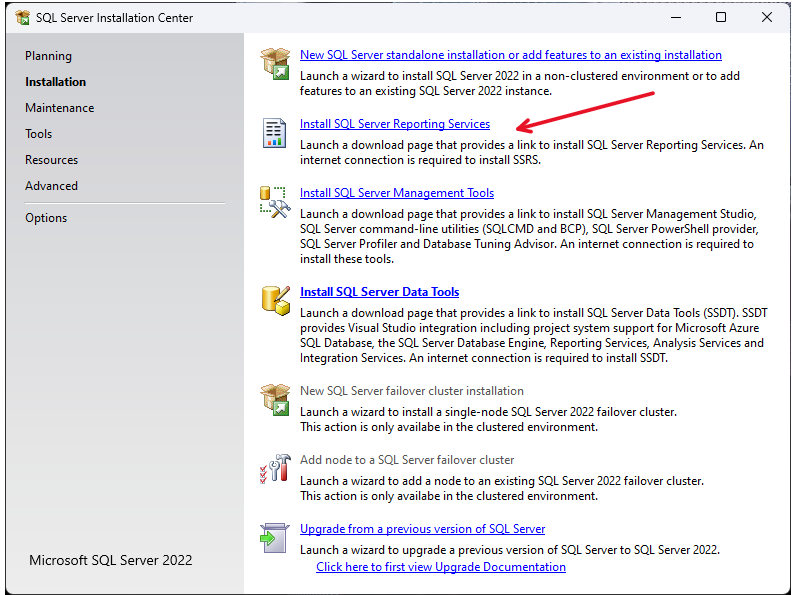The height and width of the screenshot is (595, 794).
Task: Click the Reporting Services report icon
Action: [274, 133]
